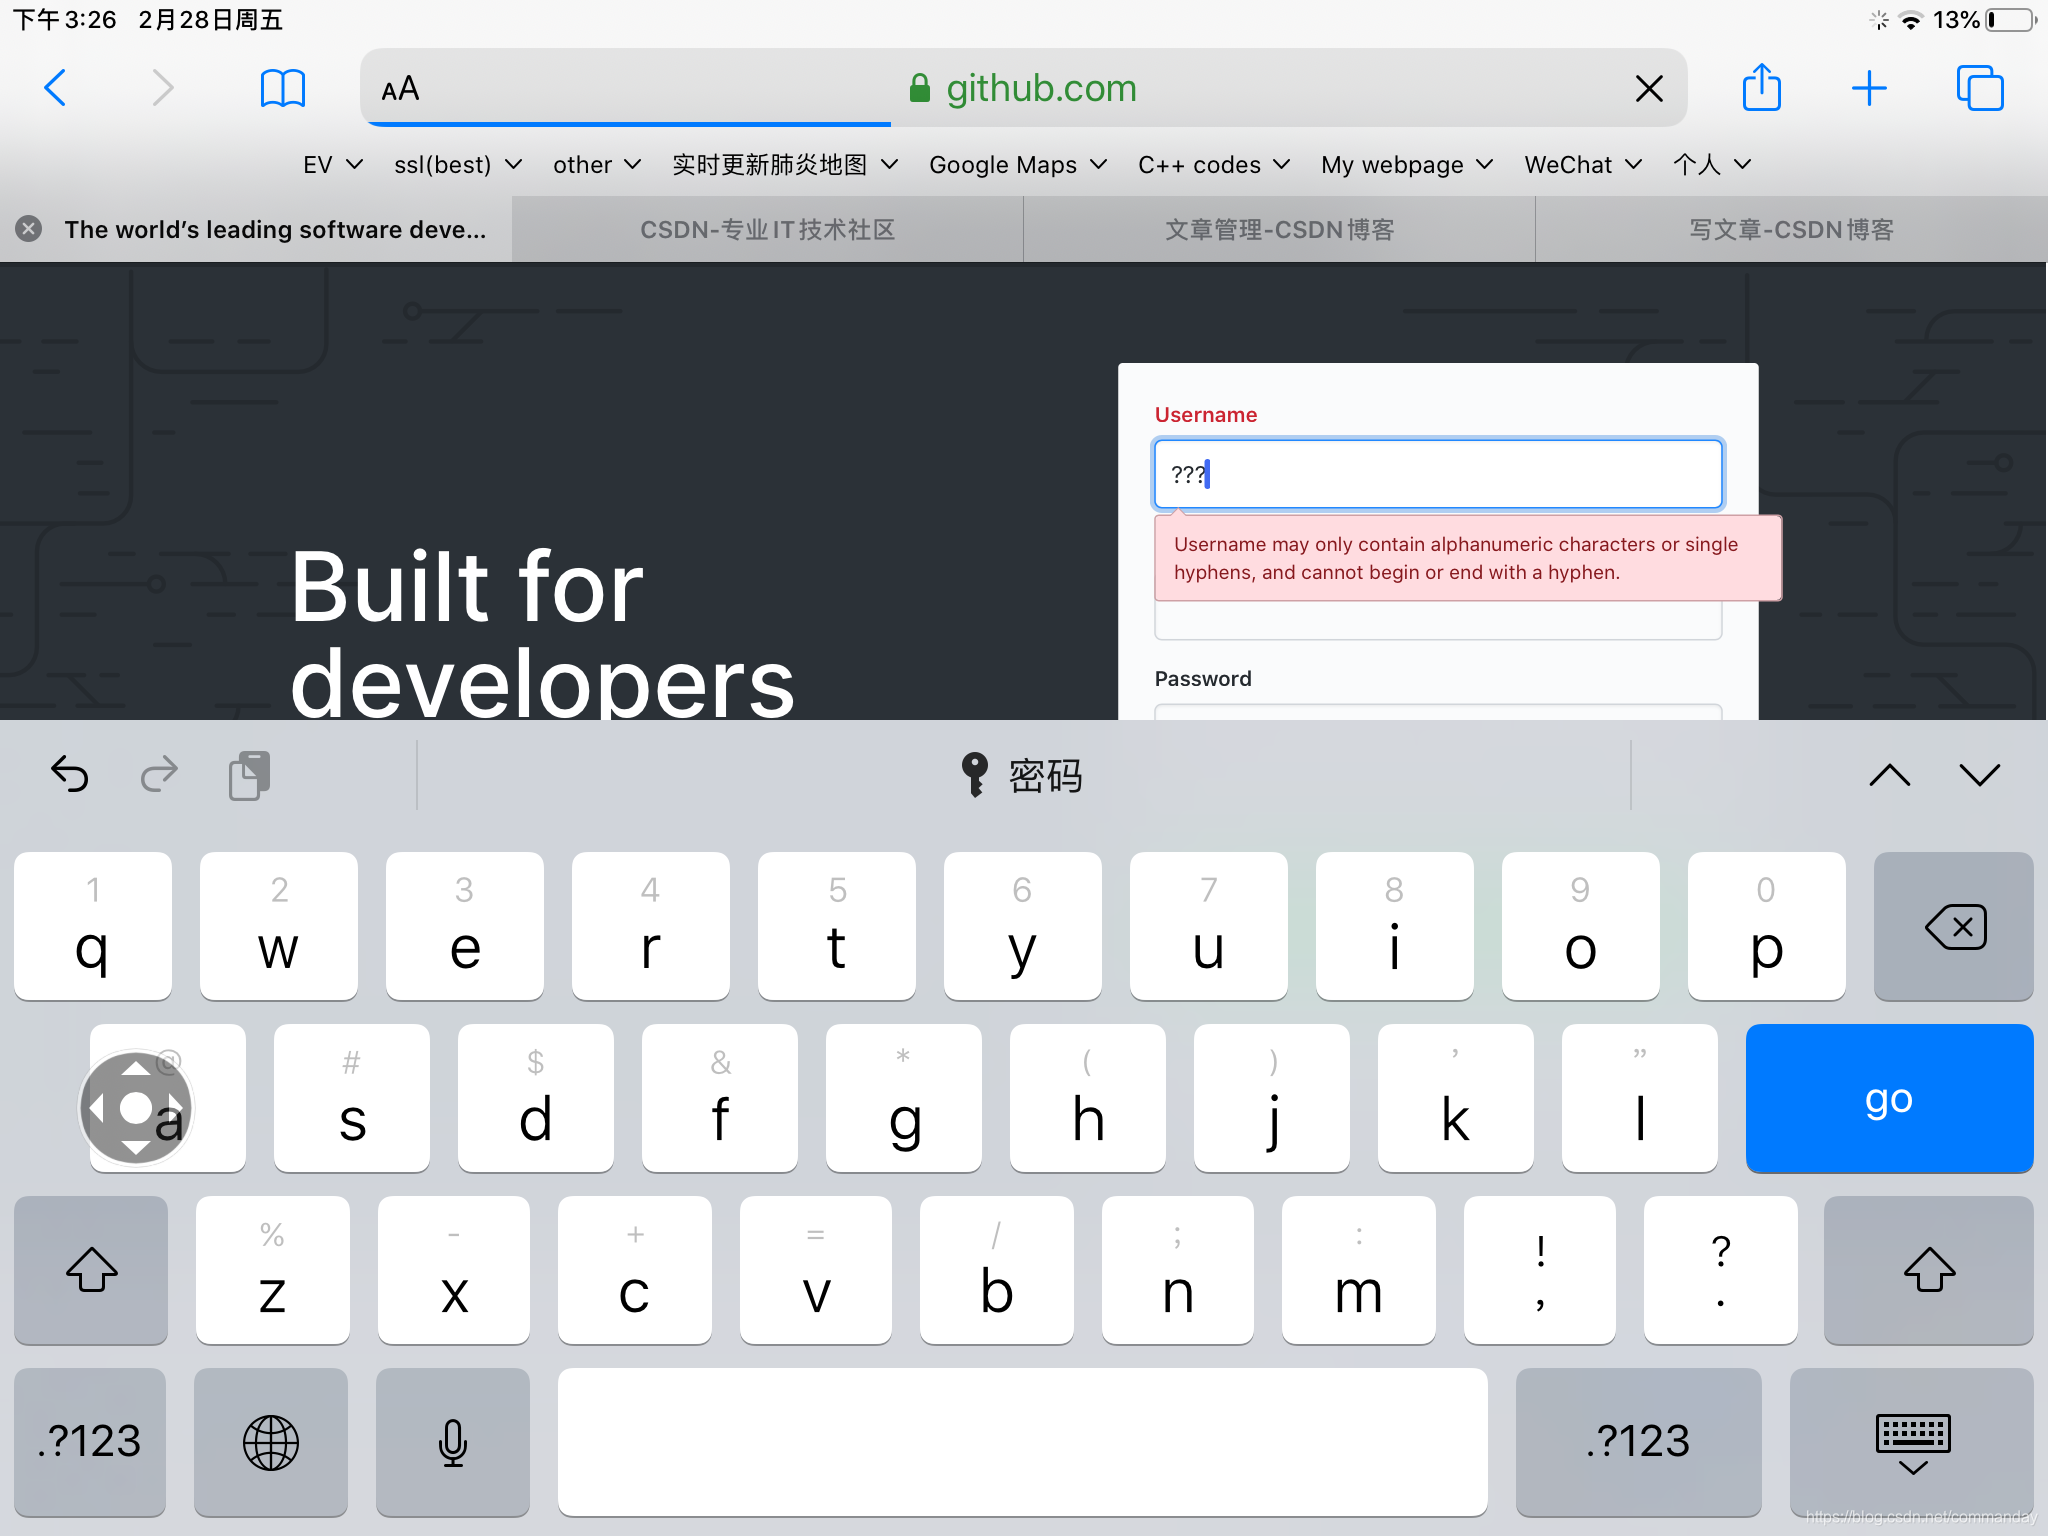Viewport: 2048px width, 1536px height.
Task: Expand the EV bookmarks folder
Action: (x=333, y=164)
